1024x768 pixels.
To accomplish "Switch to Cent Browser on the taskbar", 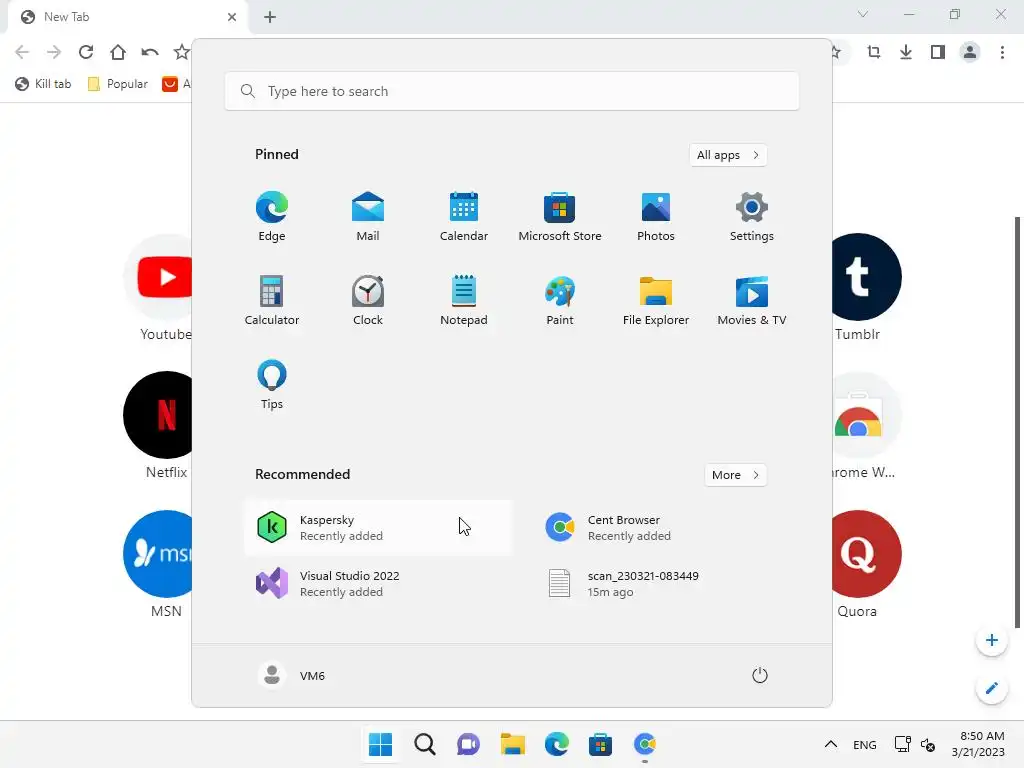I will coord(645,744).
